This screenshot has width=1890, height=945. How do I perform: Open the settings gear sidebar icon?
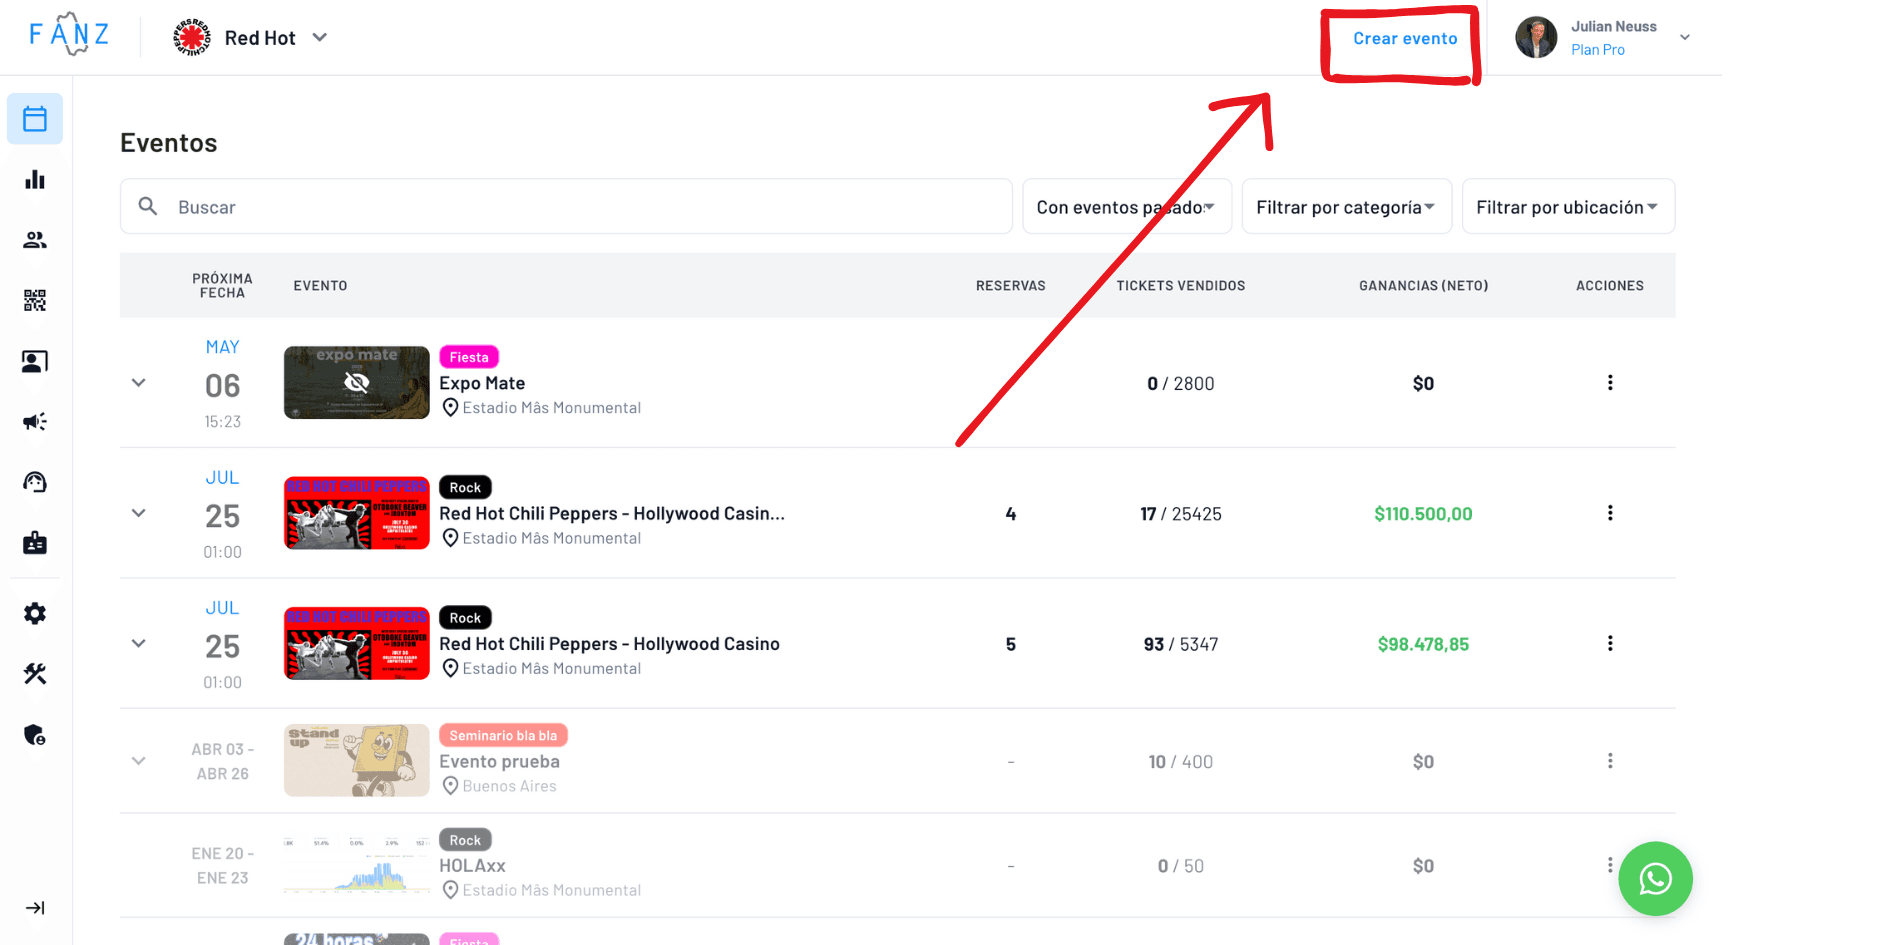click(x=35, y=613)
